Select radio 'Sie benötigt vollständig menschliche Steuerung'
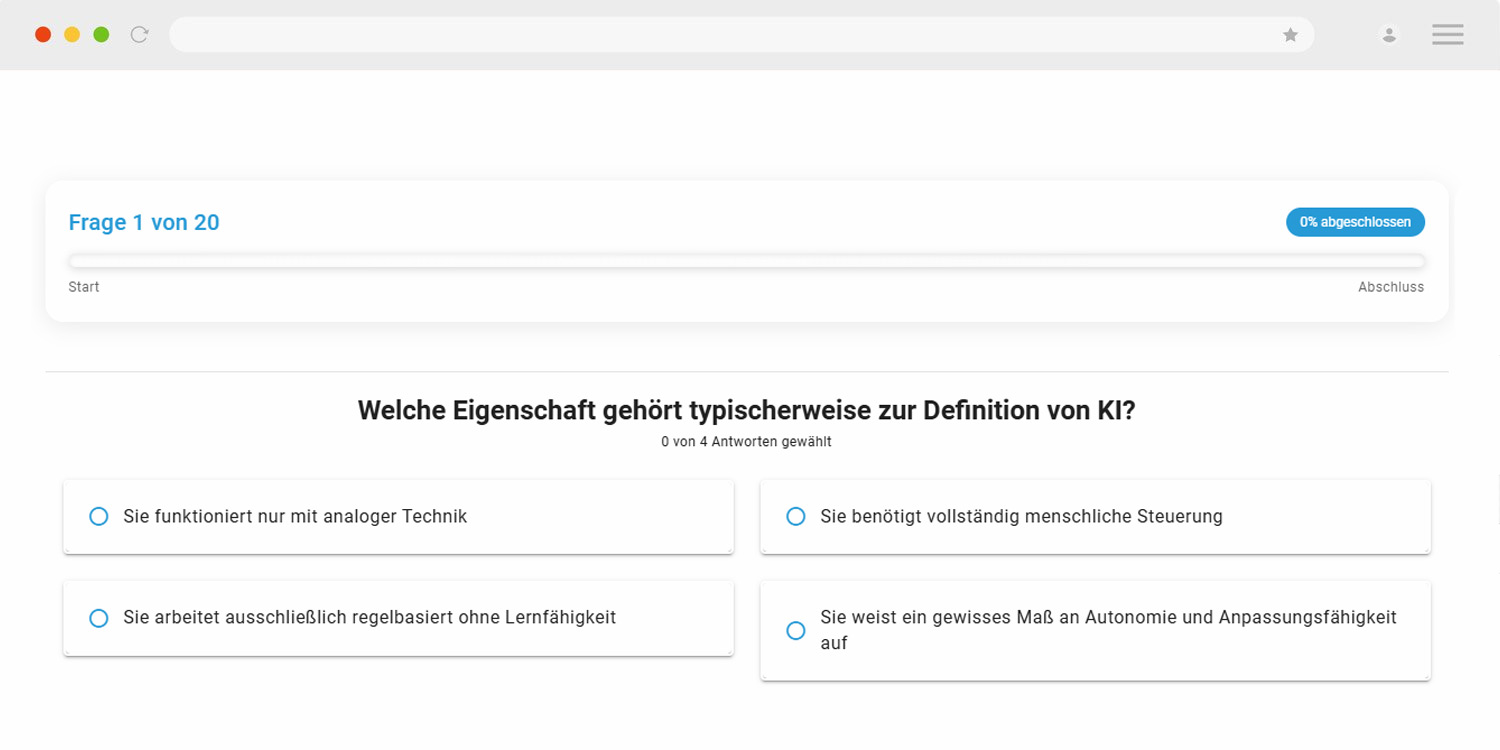This screenshot has height=750, width=1500. click(796, 517)
